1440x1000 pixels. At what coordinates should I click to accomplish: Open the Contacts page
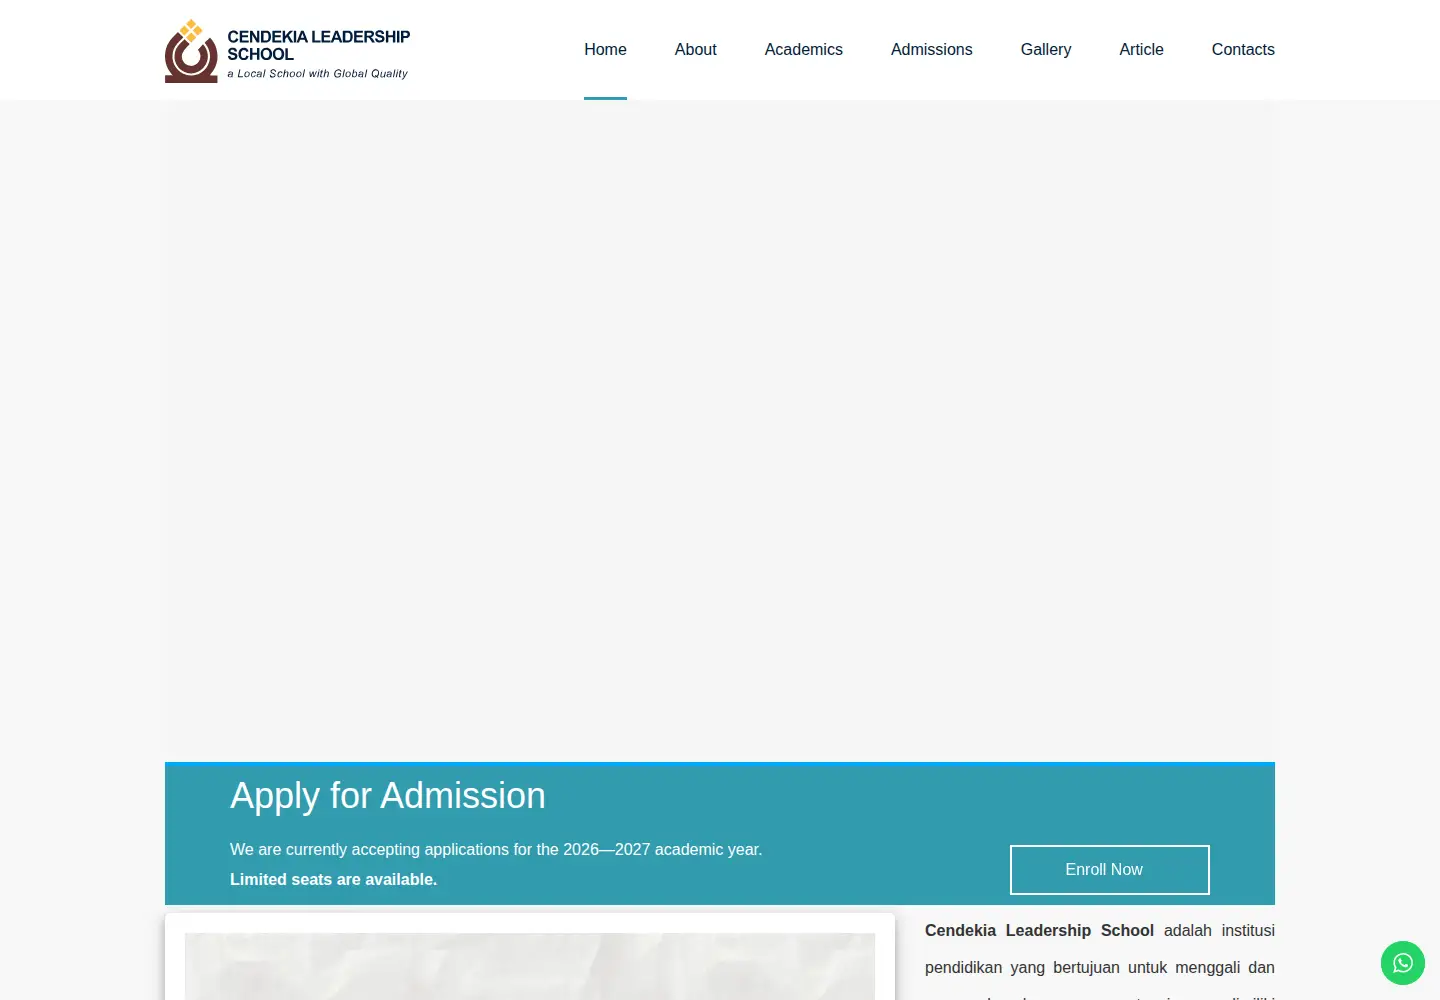(x=1243, y=50)
